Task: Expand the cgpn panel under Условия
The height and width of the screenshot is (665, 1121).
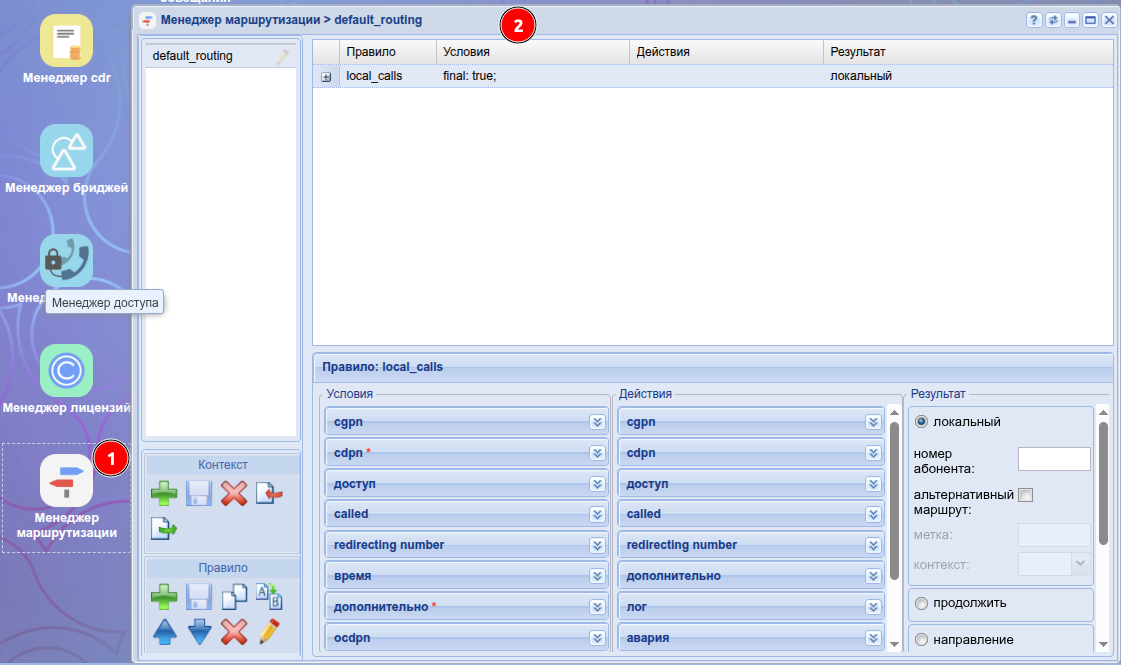Action: pyautogui.click(x=598, y=422)
